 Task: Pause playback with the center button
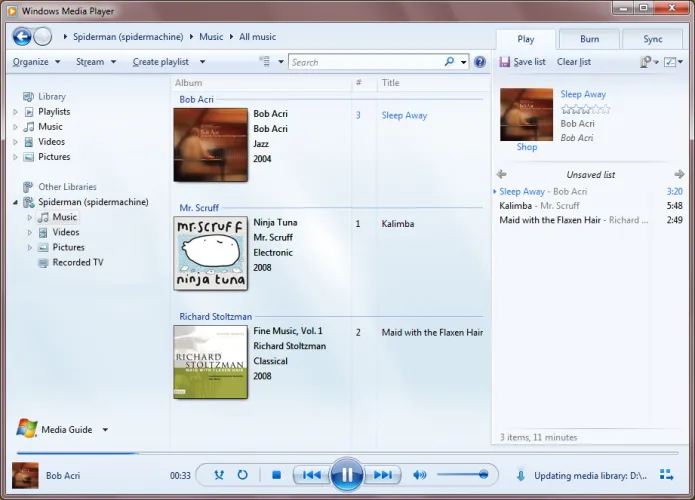[x=346, y=475]
